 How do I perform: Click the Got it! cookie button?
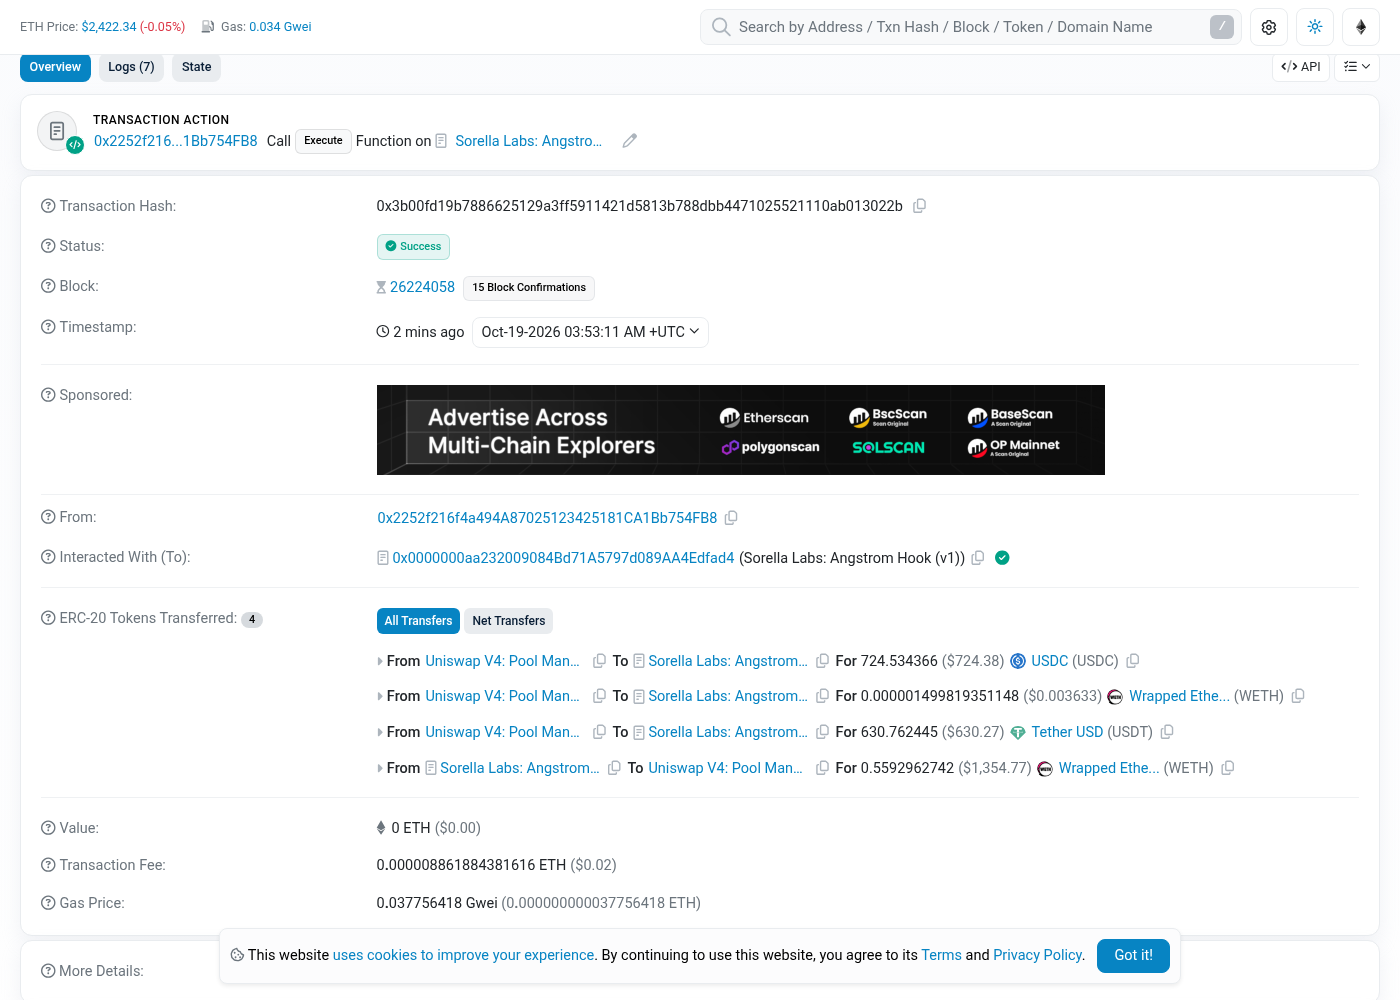coord(1133,955)
